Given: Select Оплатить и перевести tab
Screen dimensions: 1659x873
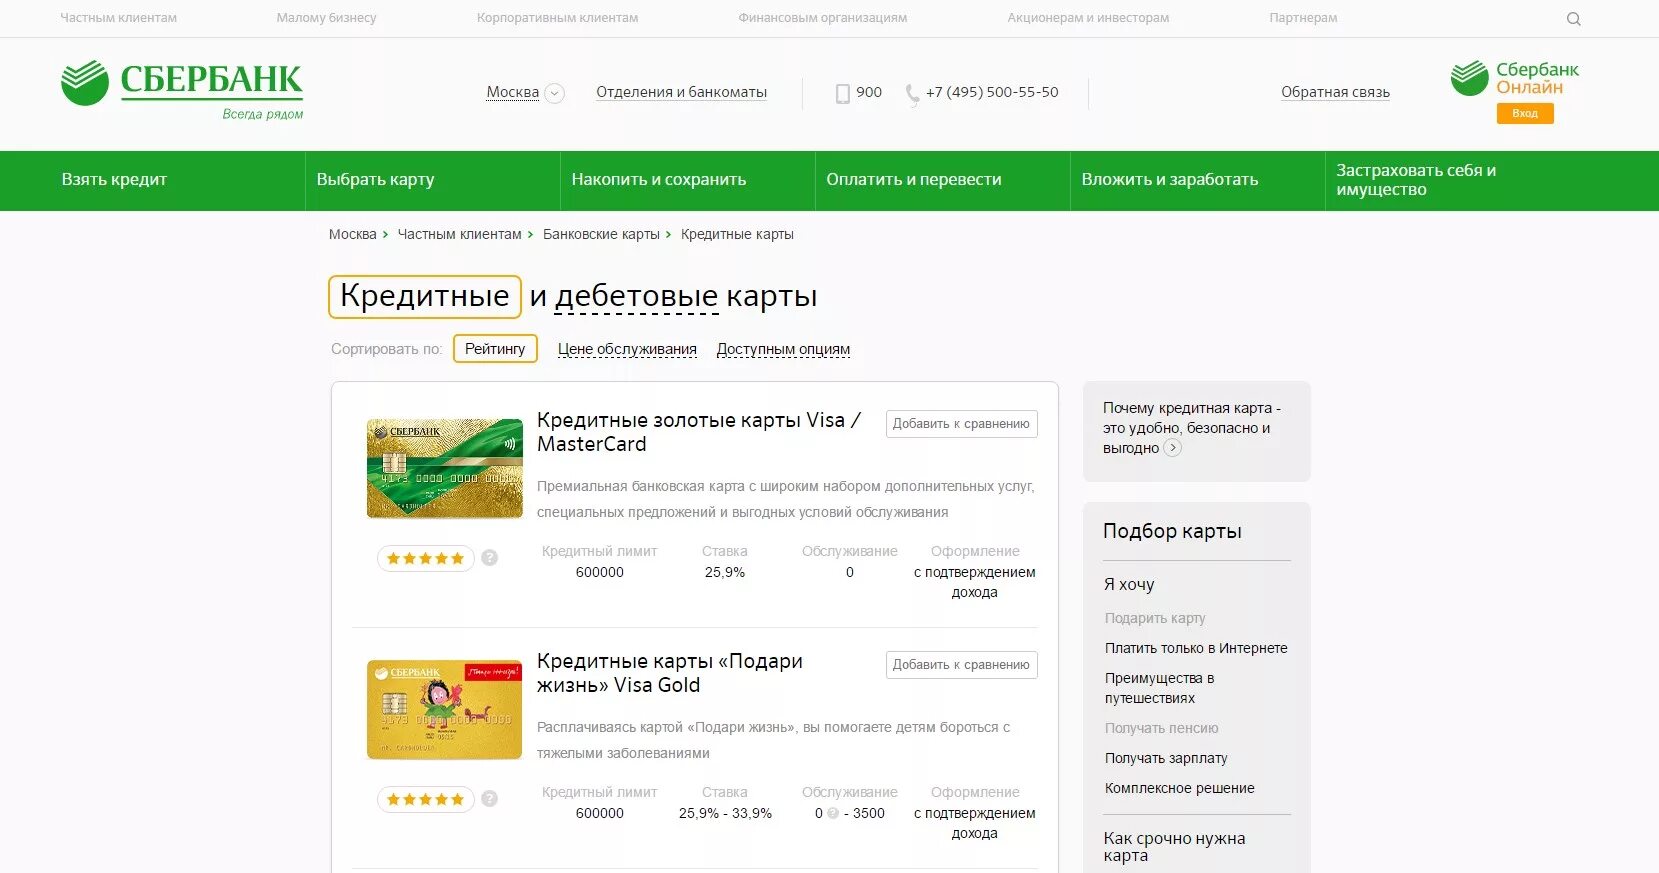Looking at the screenshot, I should tap(913, 180).
